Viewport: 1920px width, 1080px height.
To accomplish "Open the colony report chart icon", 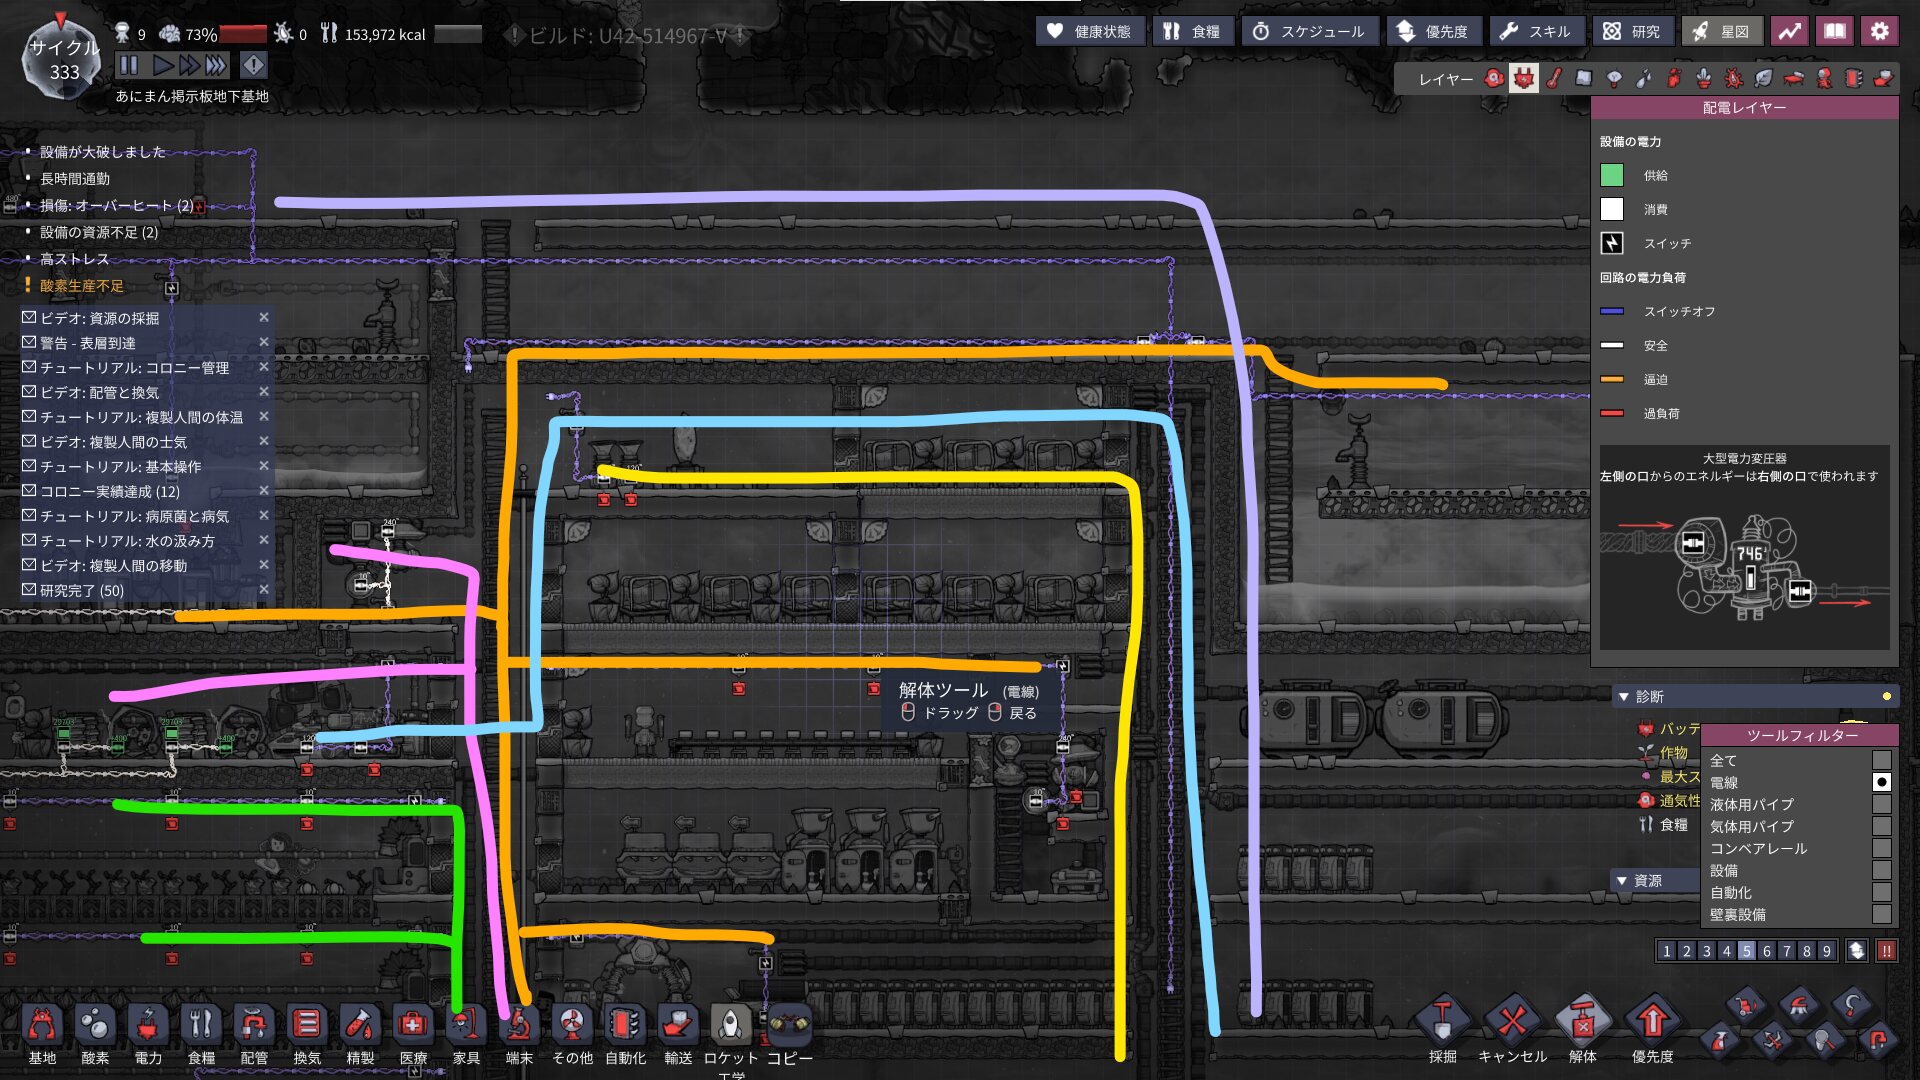I will click(x=1789, y=31).
